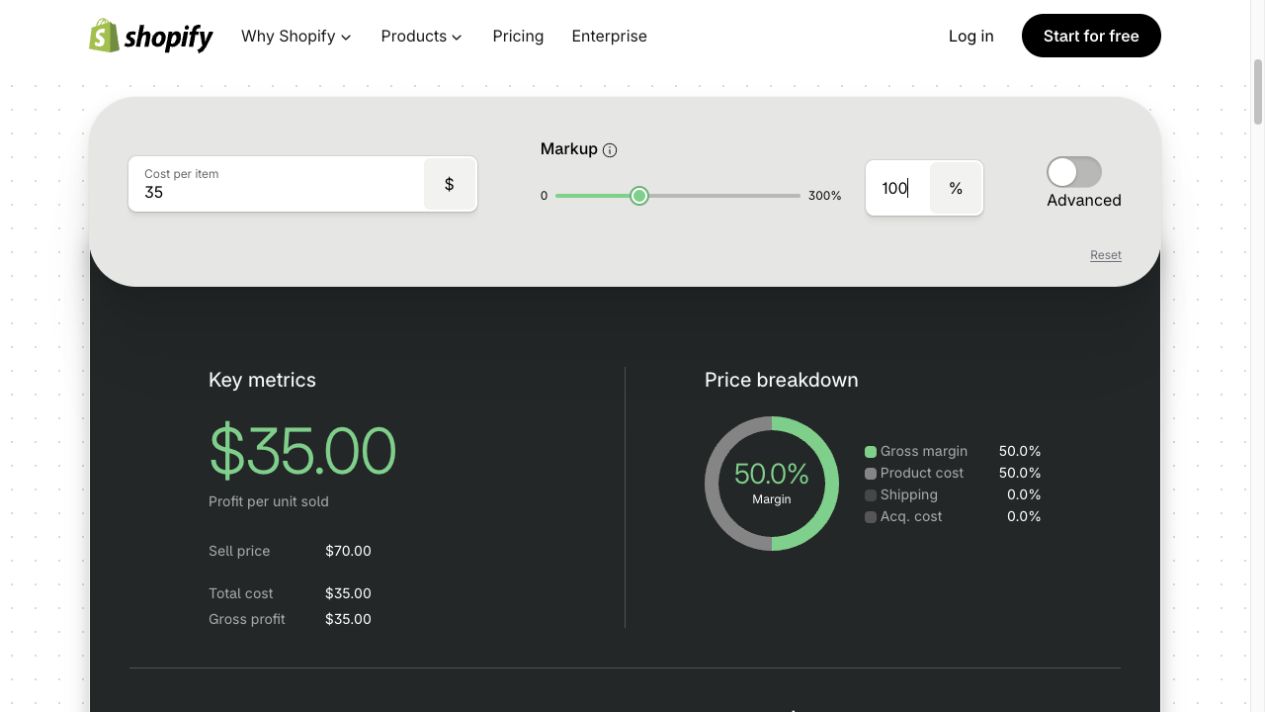Click the Gross margin 50.0% value

[x=1020, y=451]
